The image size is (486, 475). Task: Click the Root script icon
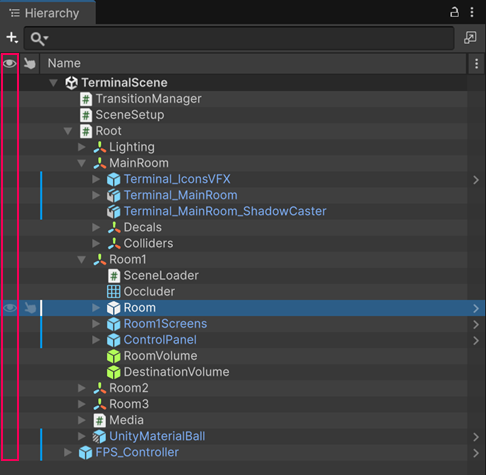(x=86, y=131)
